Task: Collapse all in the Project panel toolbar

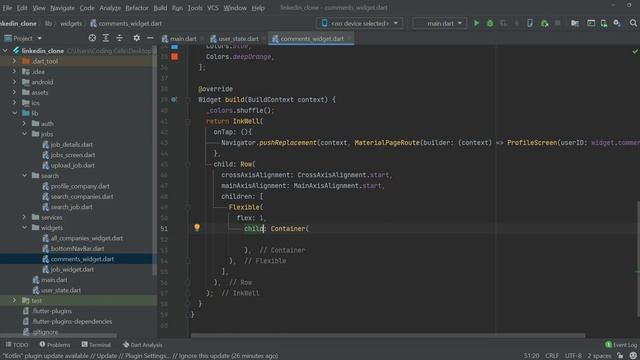Action: tap(119, 38)
